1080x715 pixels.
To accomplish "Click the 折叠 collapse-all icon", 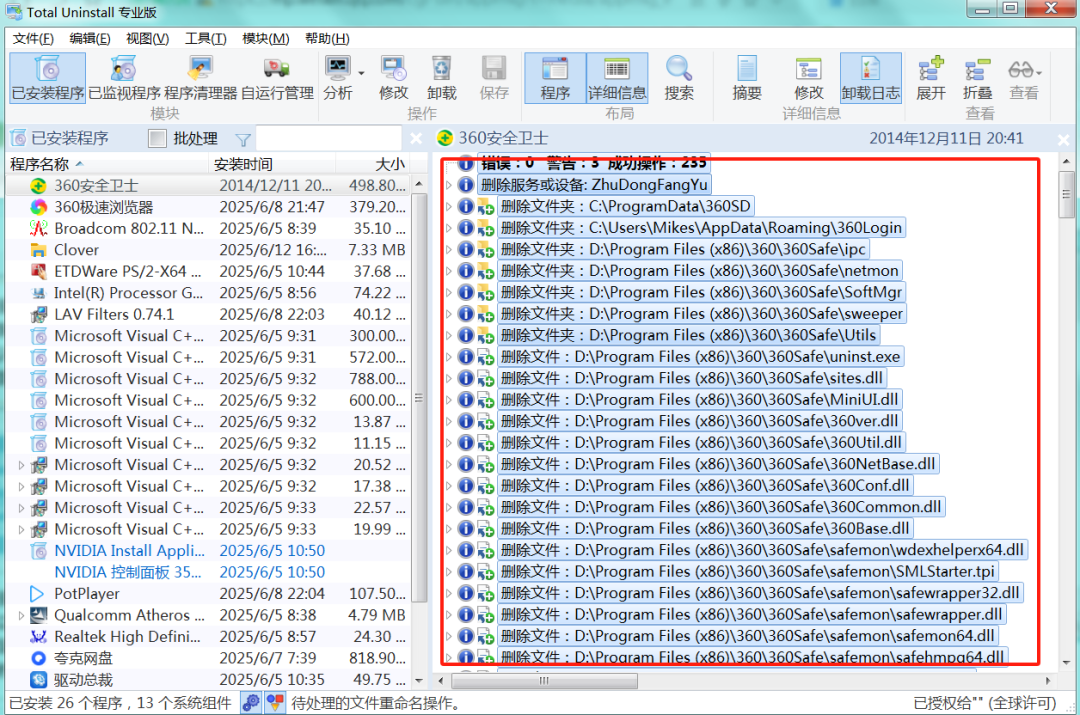I will 977,78.
